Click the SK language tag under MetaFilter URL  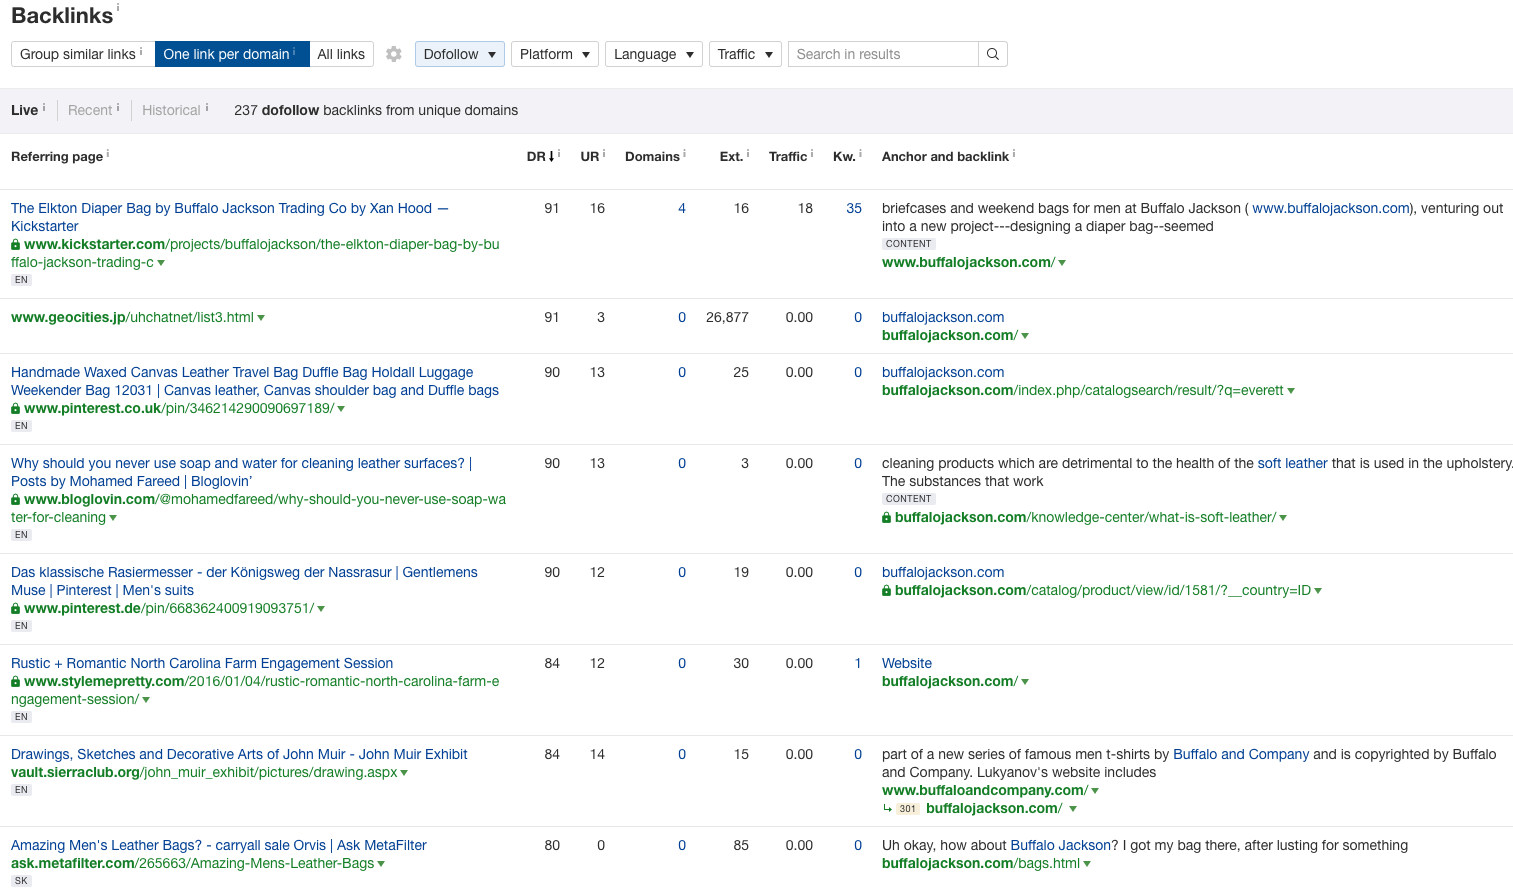click(21, 881)
